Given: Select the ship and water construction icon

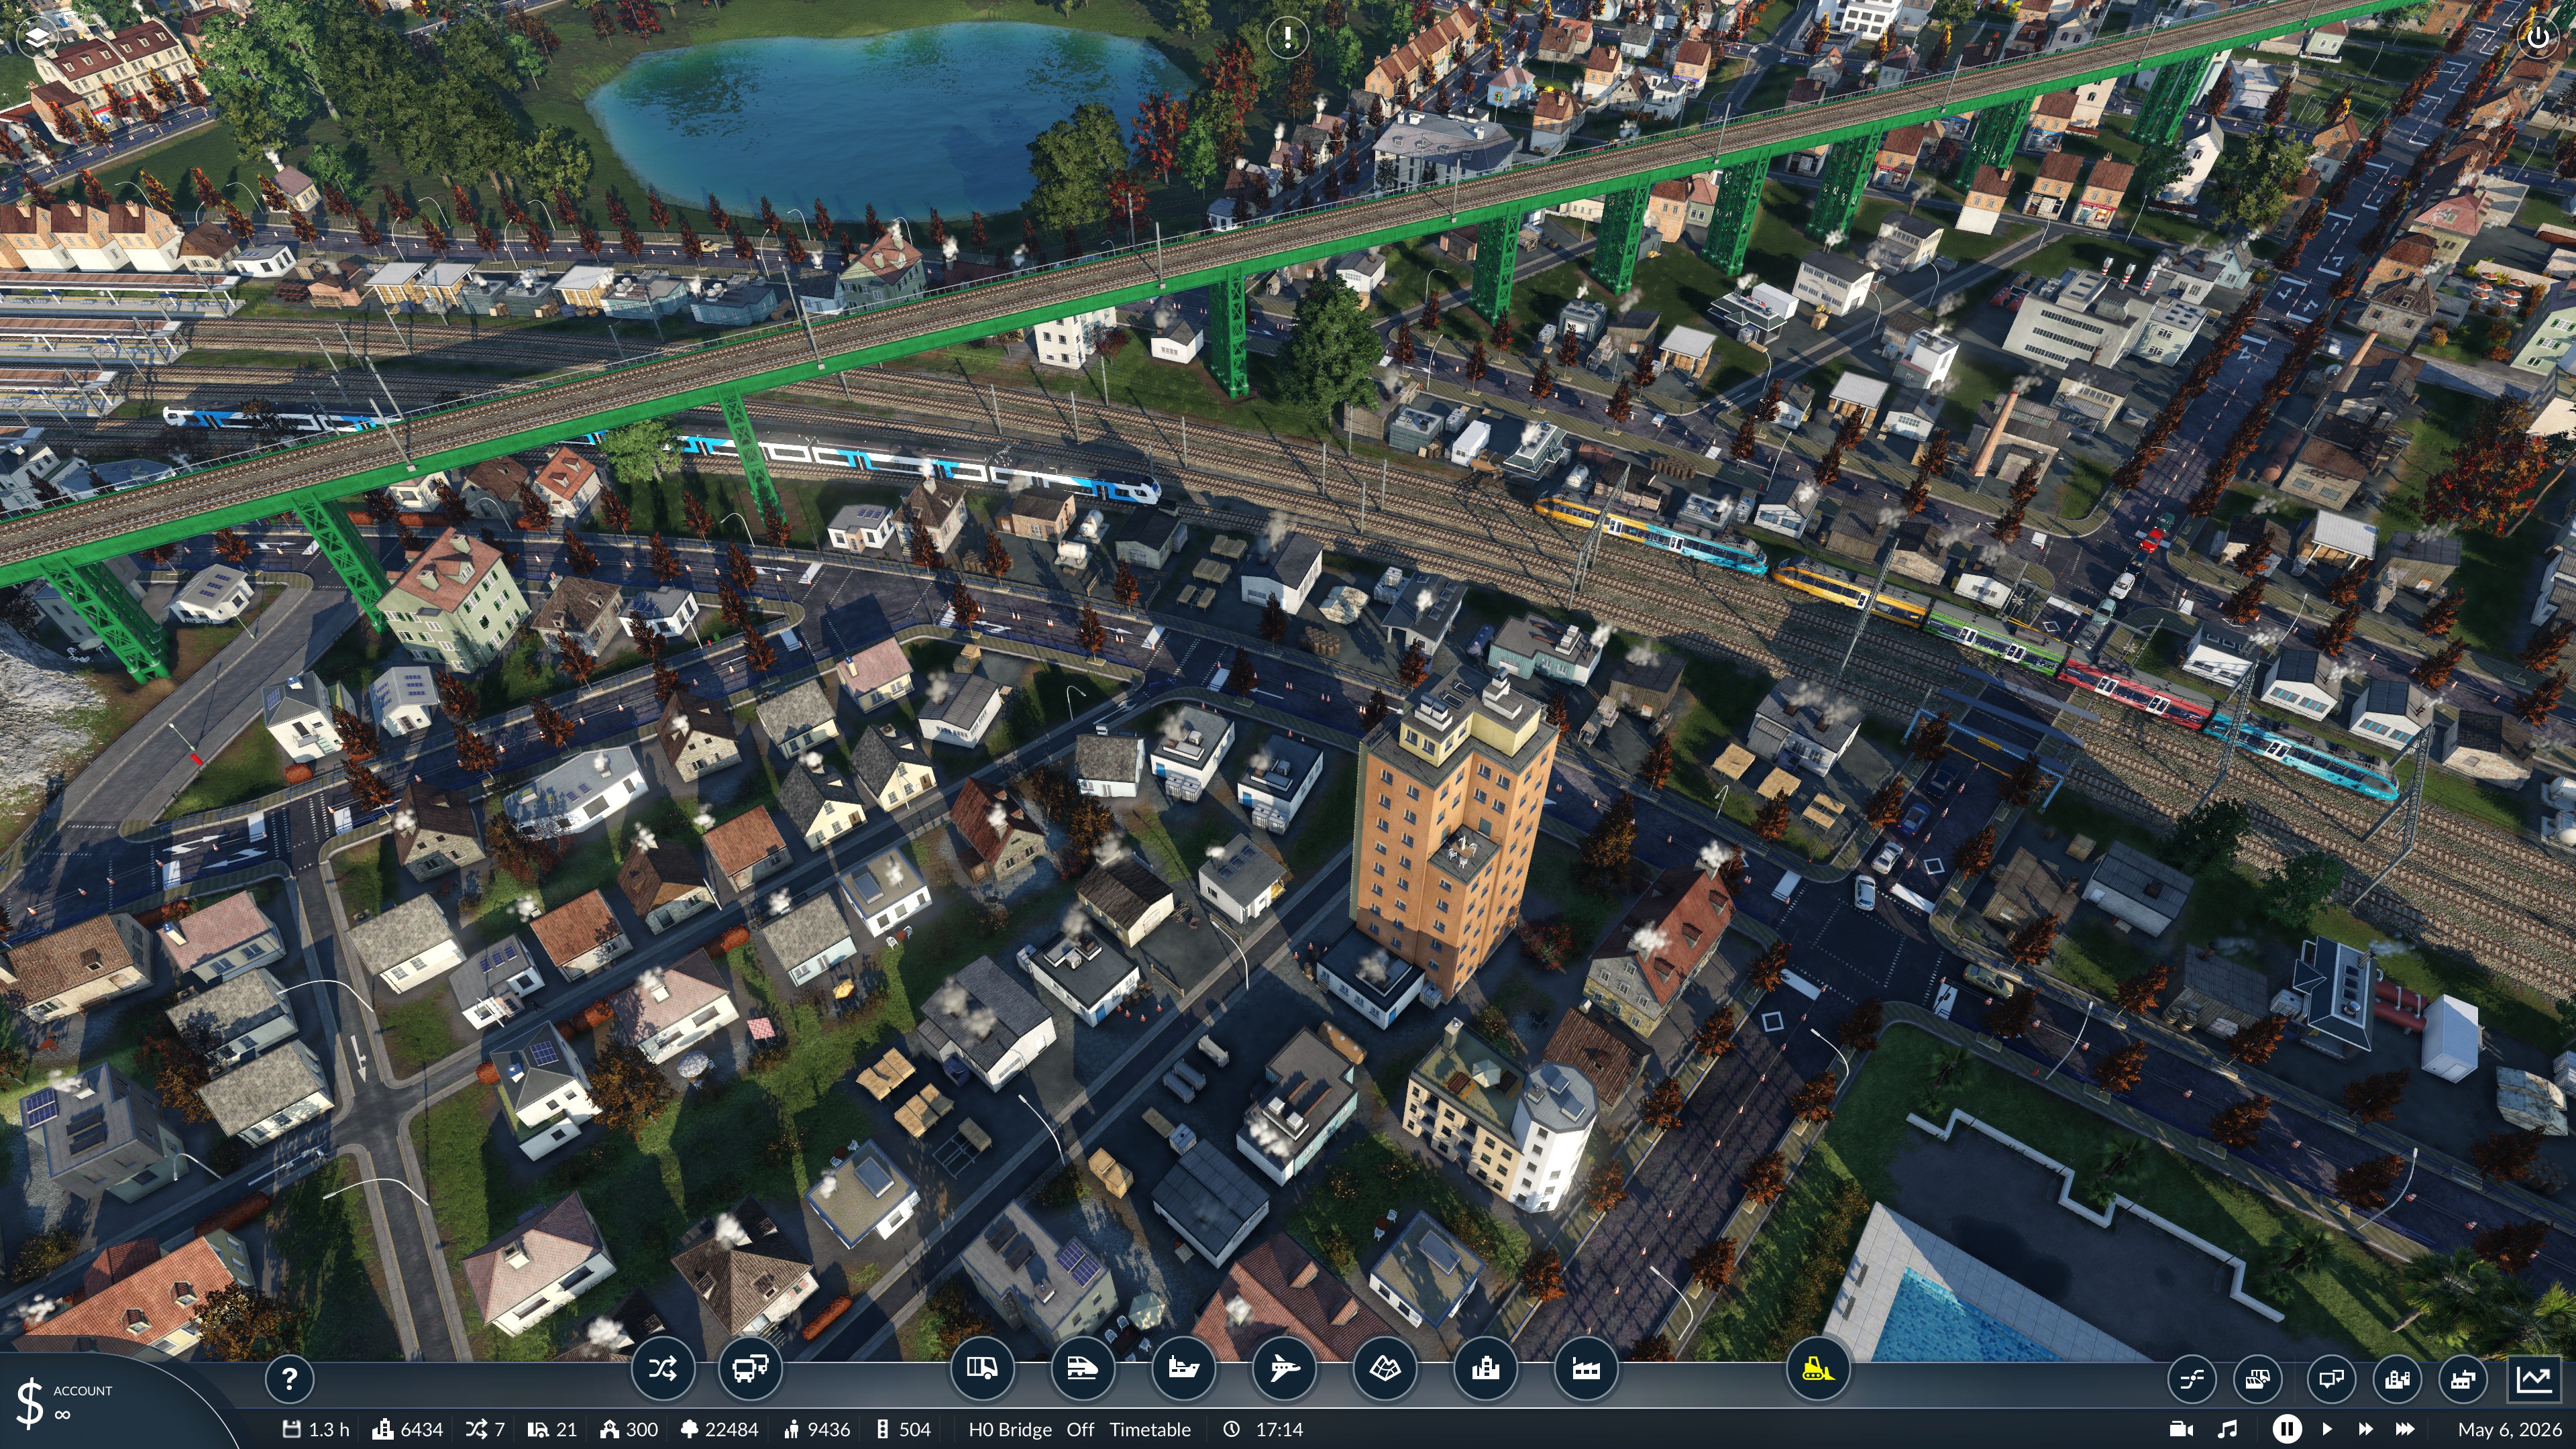Looking at the screenshot, I should point(1183,1368).
